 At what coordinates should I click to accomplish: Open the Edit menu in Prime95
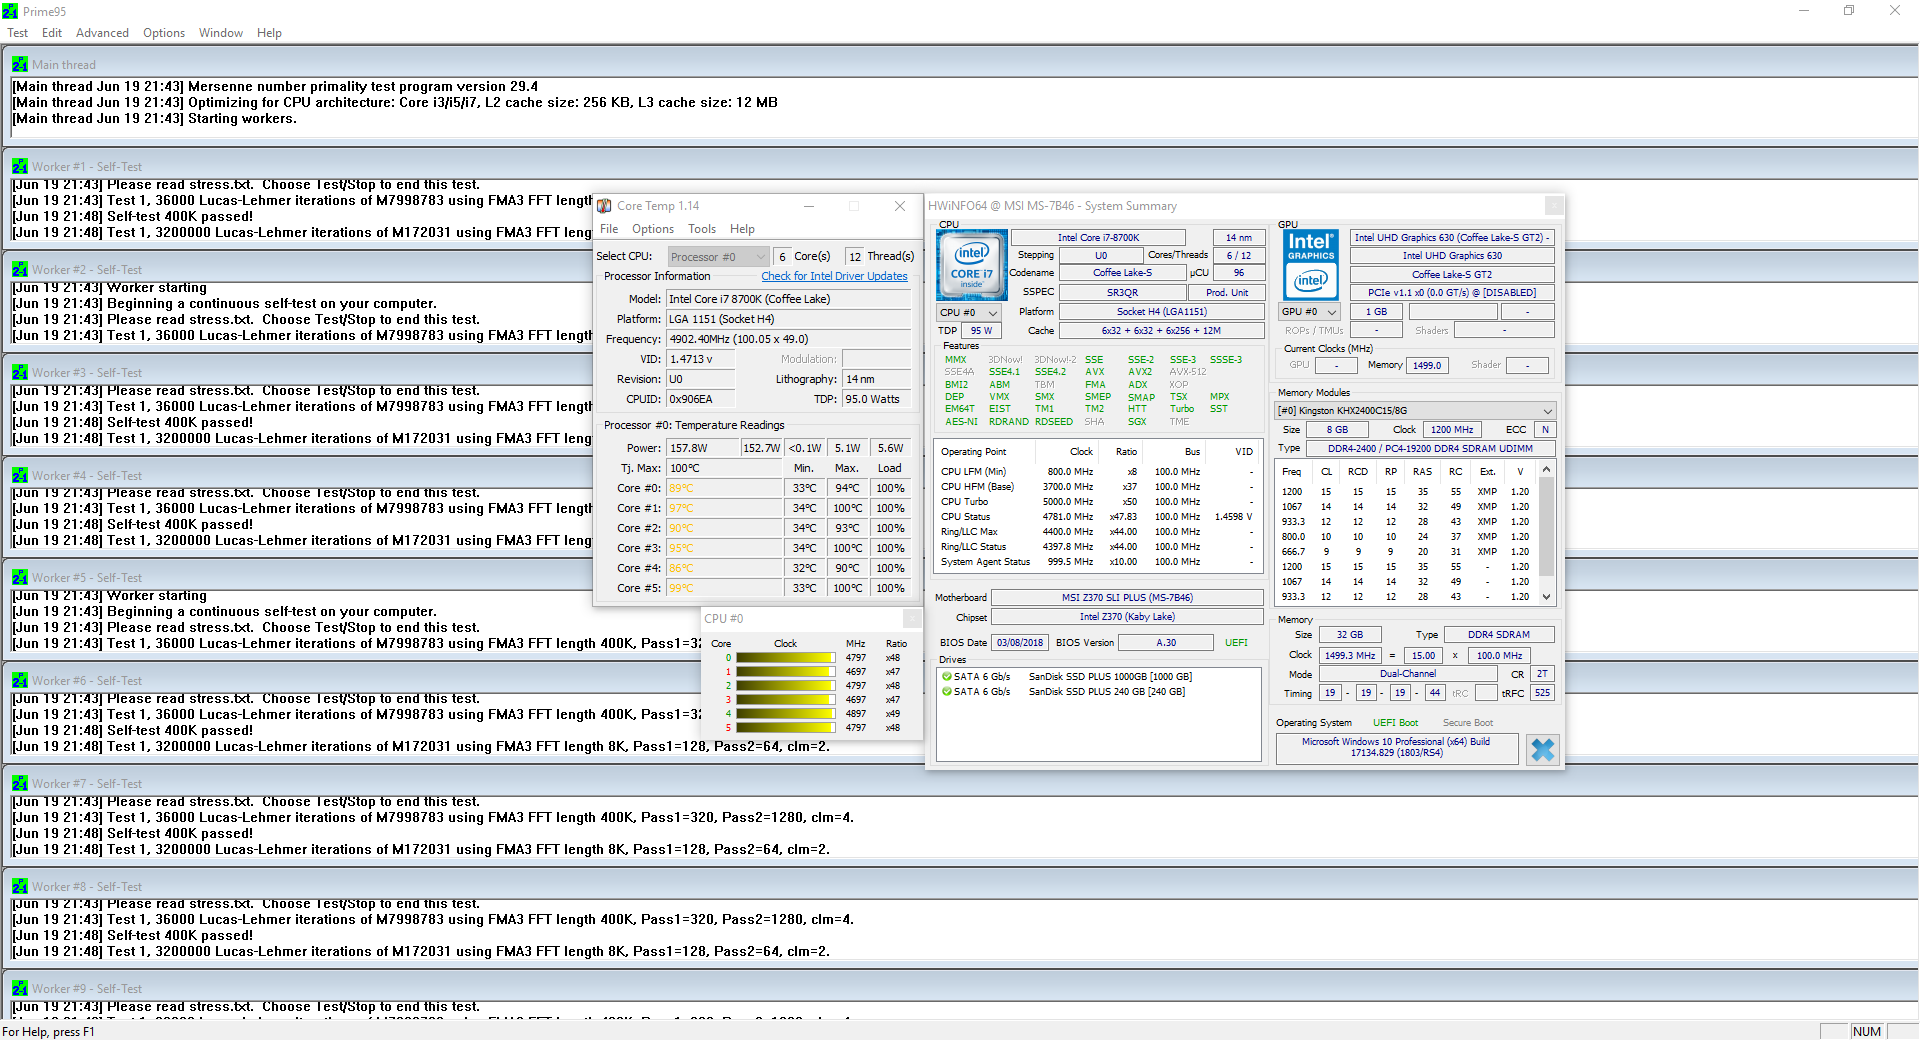point(52,33)
